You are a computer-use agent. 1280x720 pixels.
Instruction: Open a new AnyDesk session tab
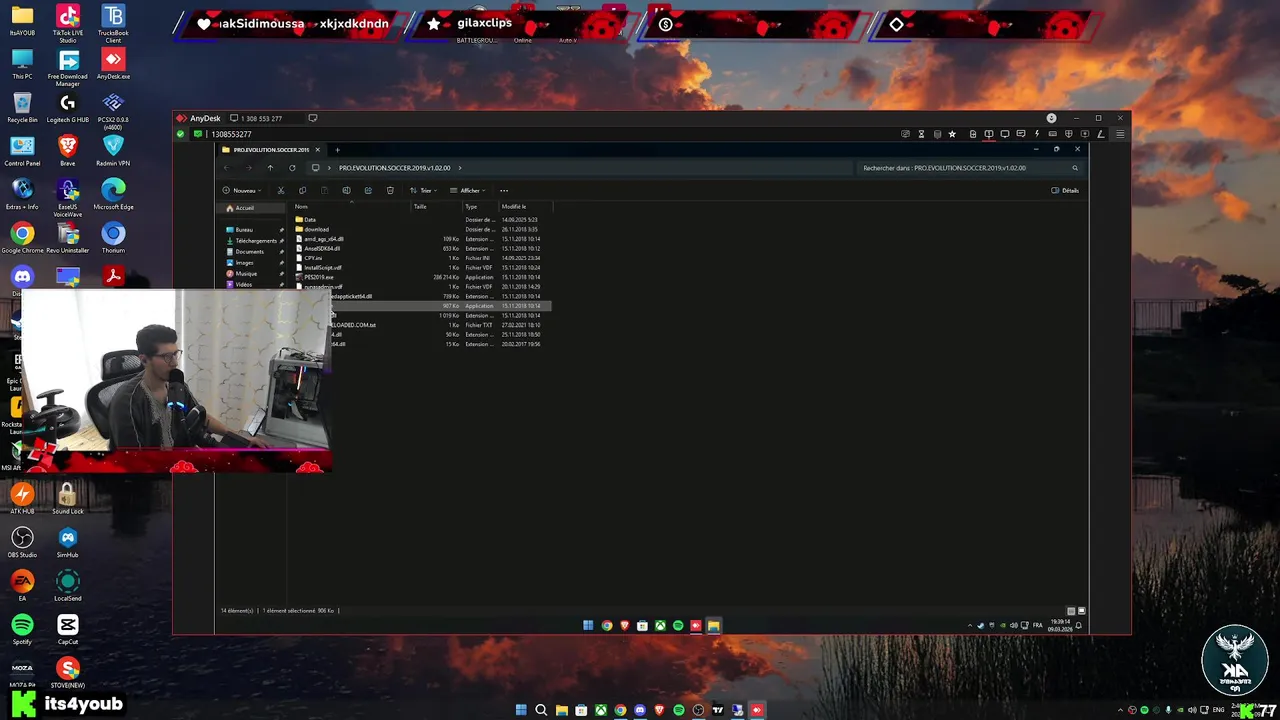tap(313, 118)
